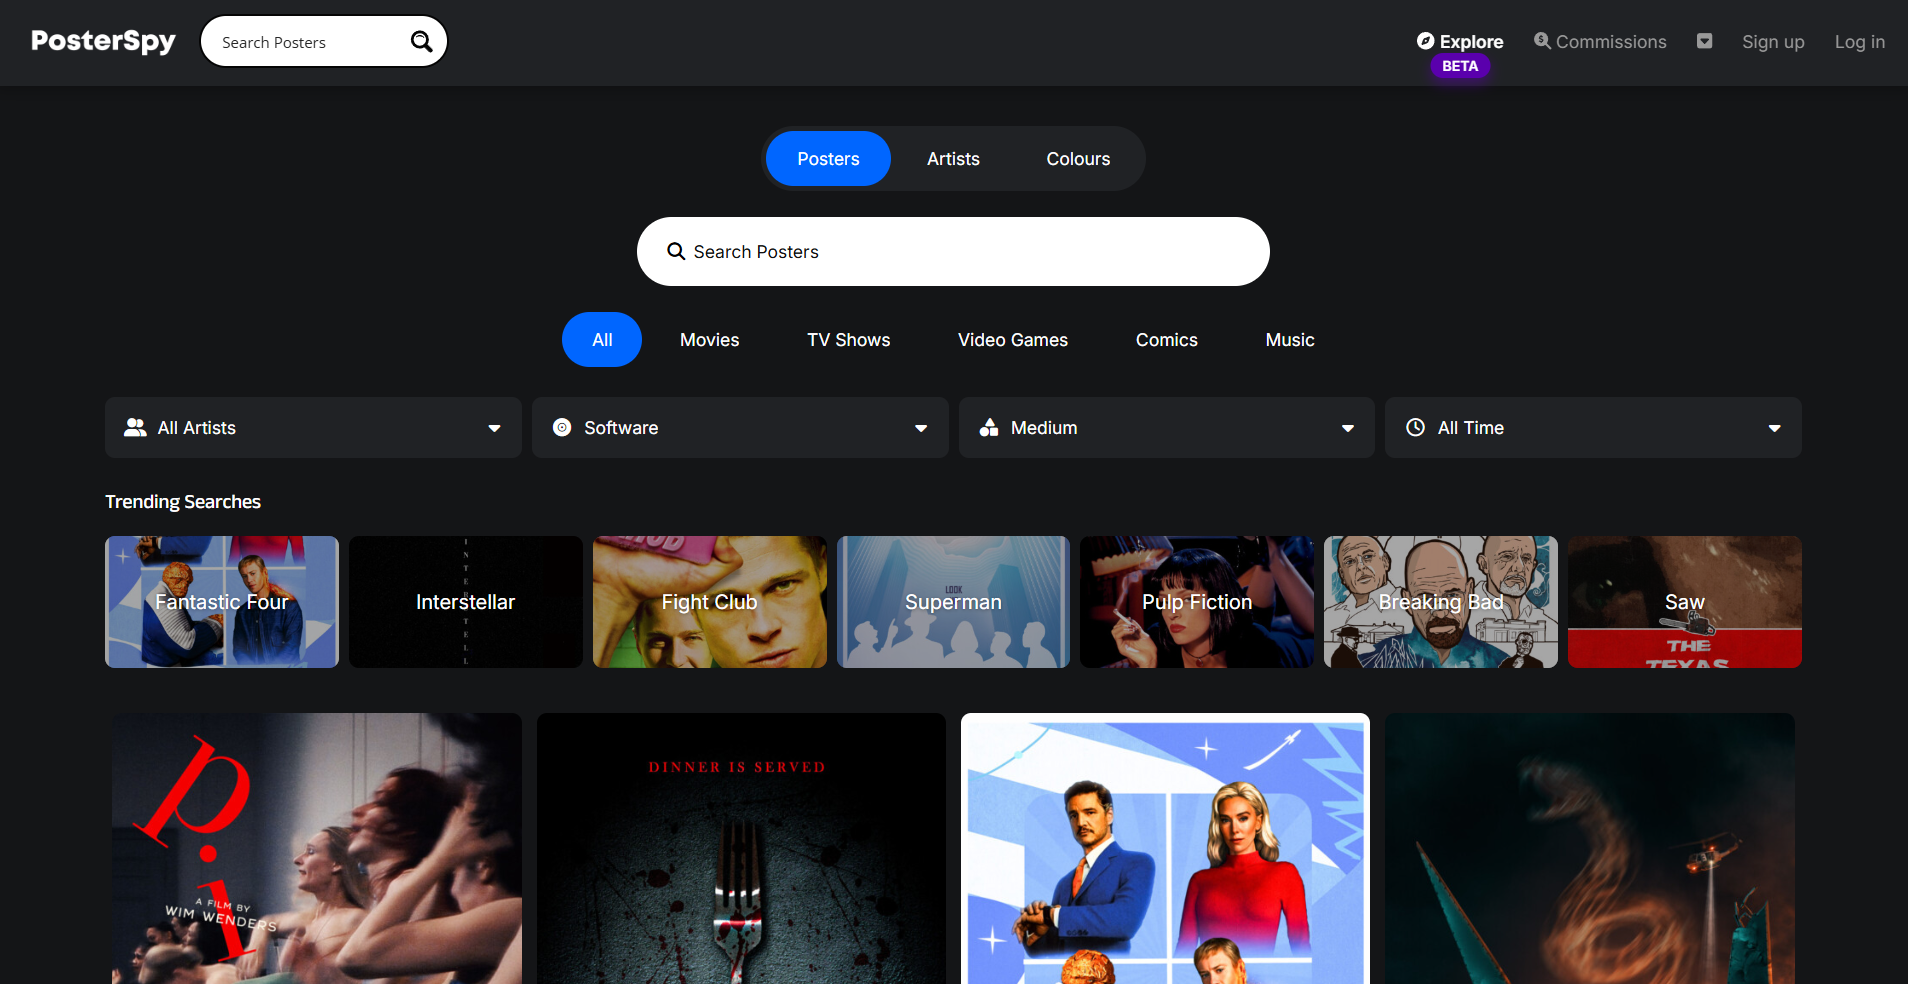The height and width of the screenshot is (984, 1908).
Task: Filter by Video Games category
Action: click(1013, 340)
